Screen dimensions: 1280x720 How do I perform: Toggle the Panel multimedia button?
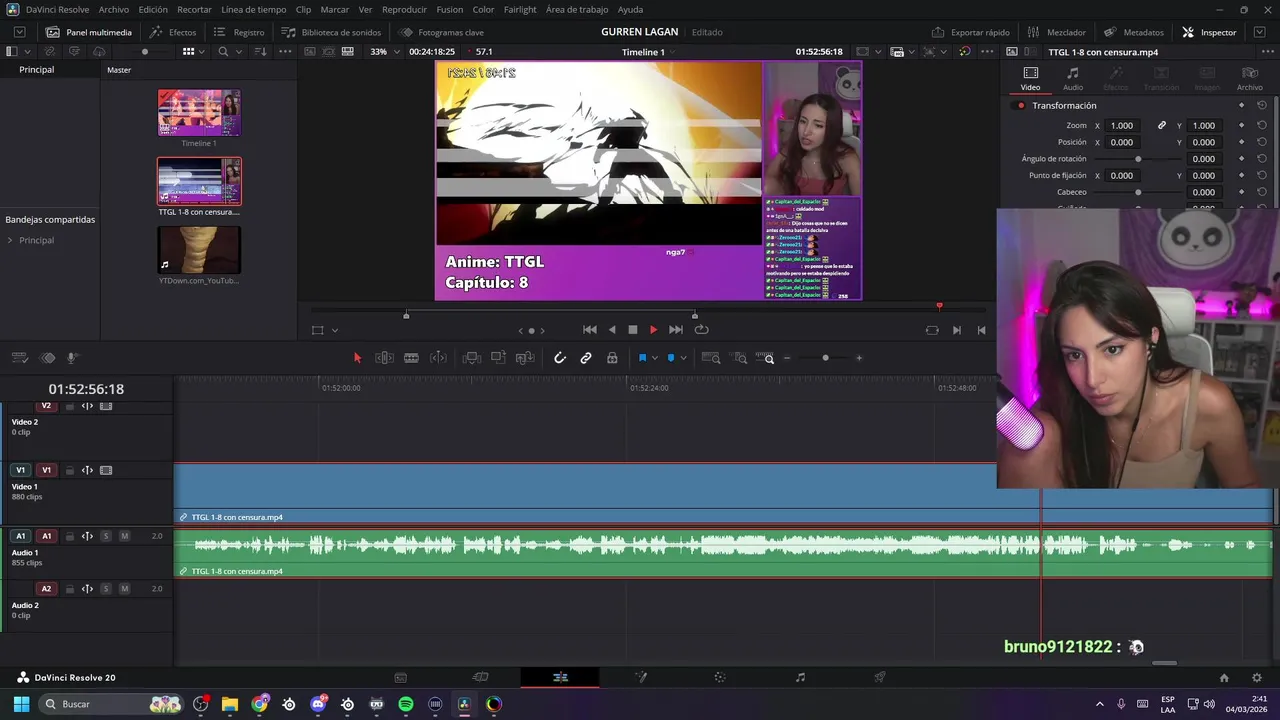(89, 32)
